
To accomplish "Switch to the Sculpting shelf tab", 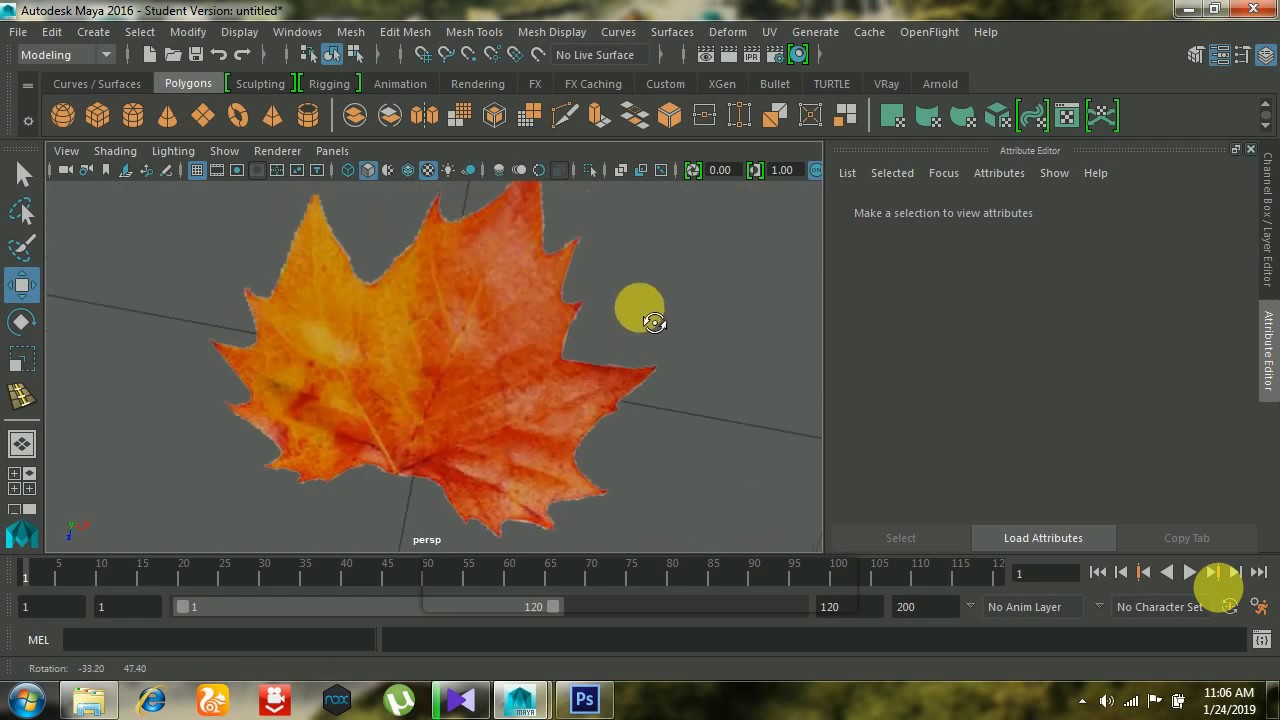I will [x=260, y=84].
